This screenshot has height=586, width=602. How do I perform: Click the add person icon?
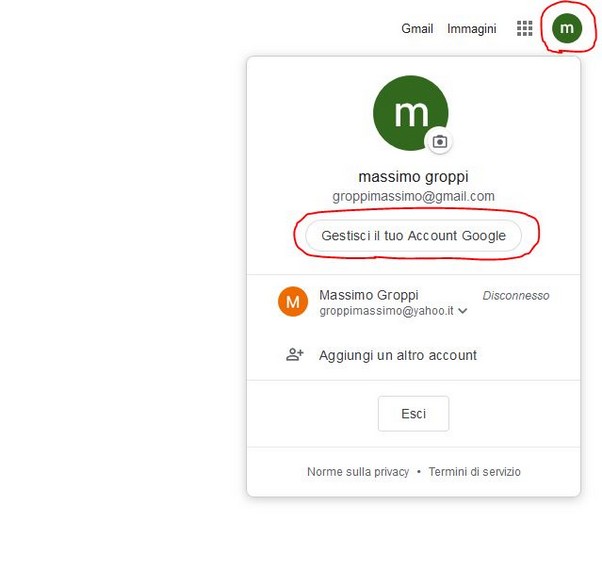[294, 354]
